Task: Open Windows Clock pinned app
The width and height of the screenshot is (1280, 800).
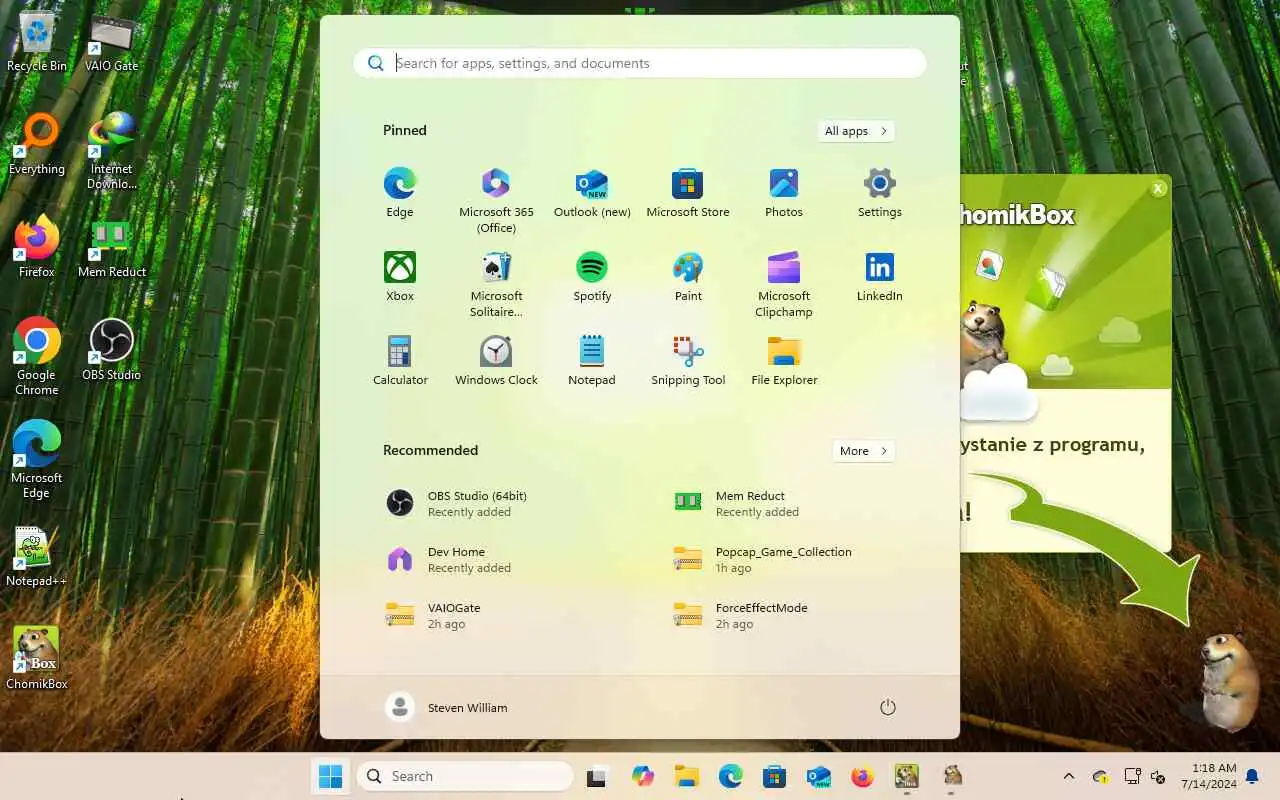Action: [x=496, y=361]
